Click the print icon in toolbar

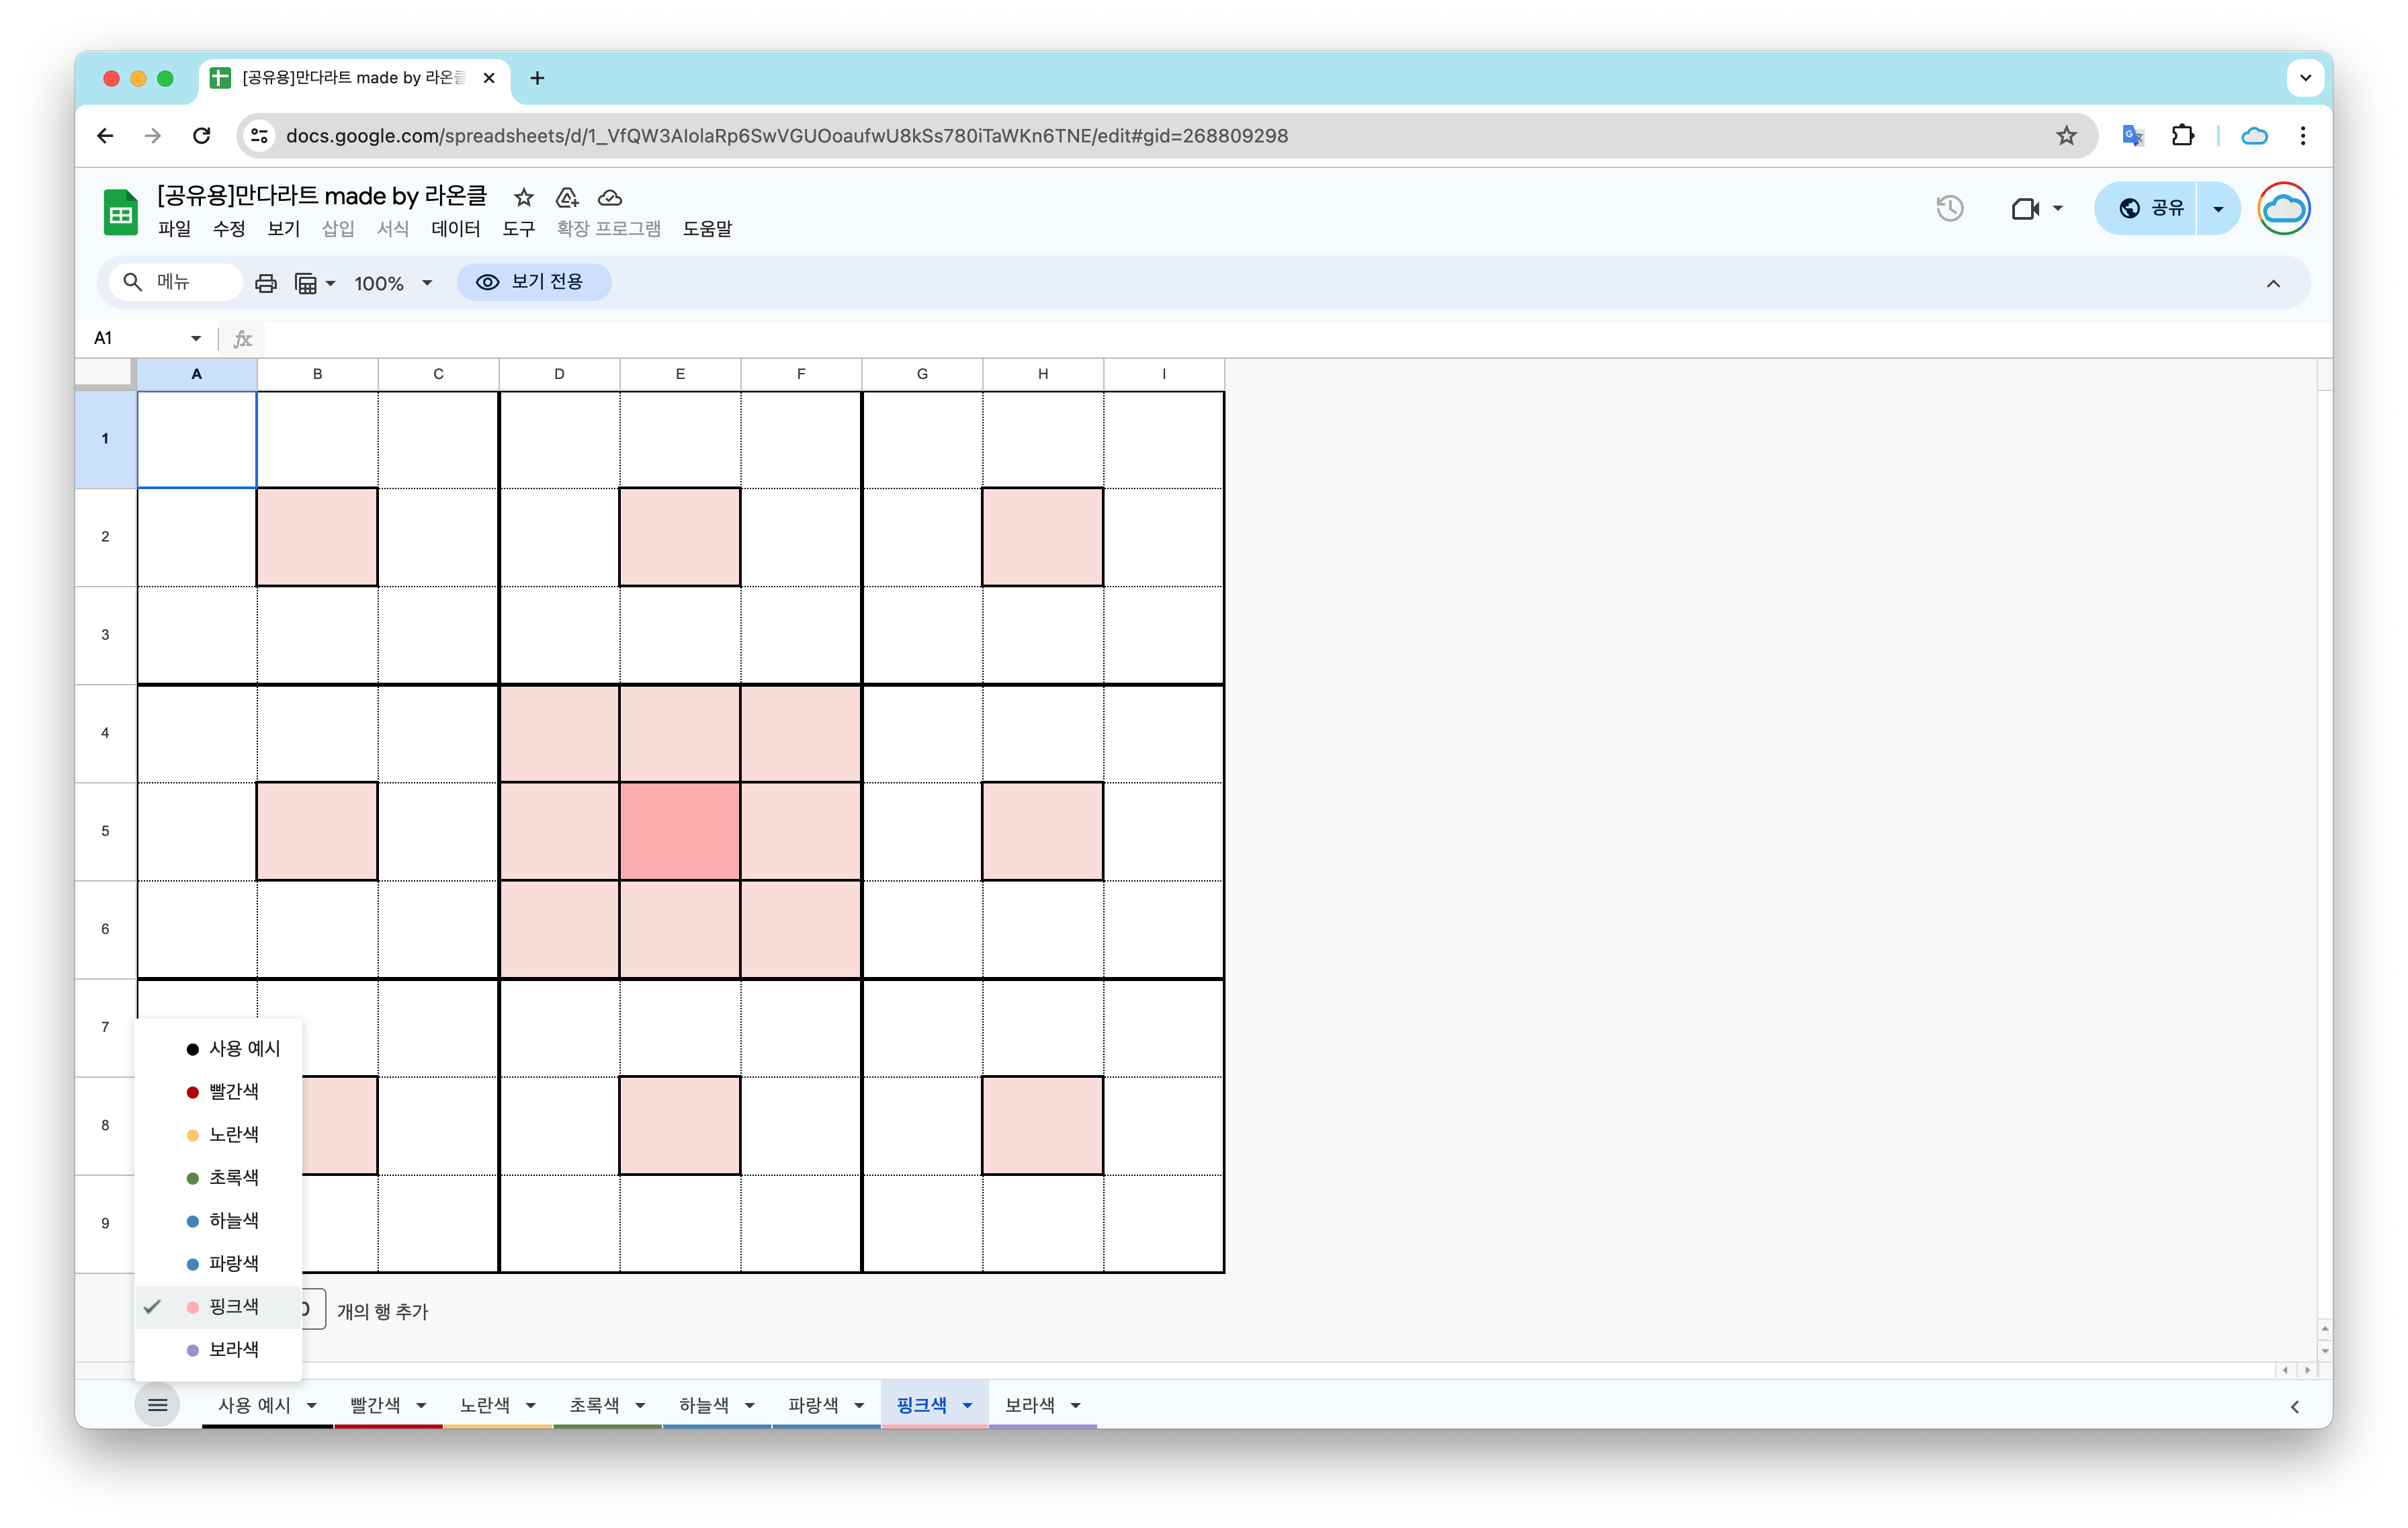point(265,283)
